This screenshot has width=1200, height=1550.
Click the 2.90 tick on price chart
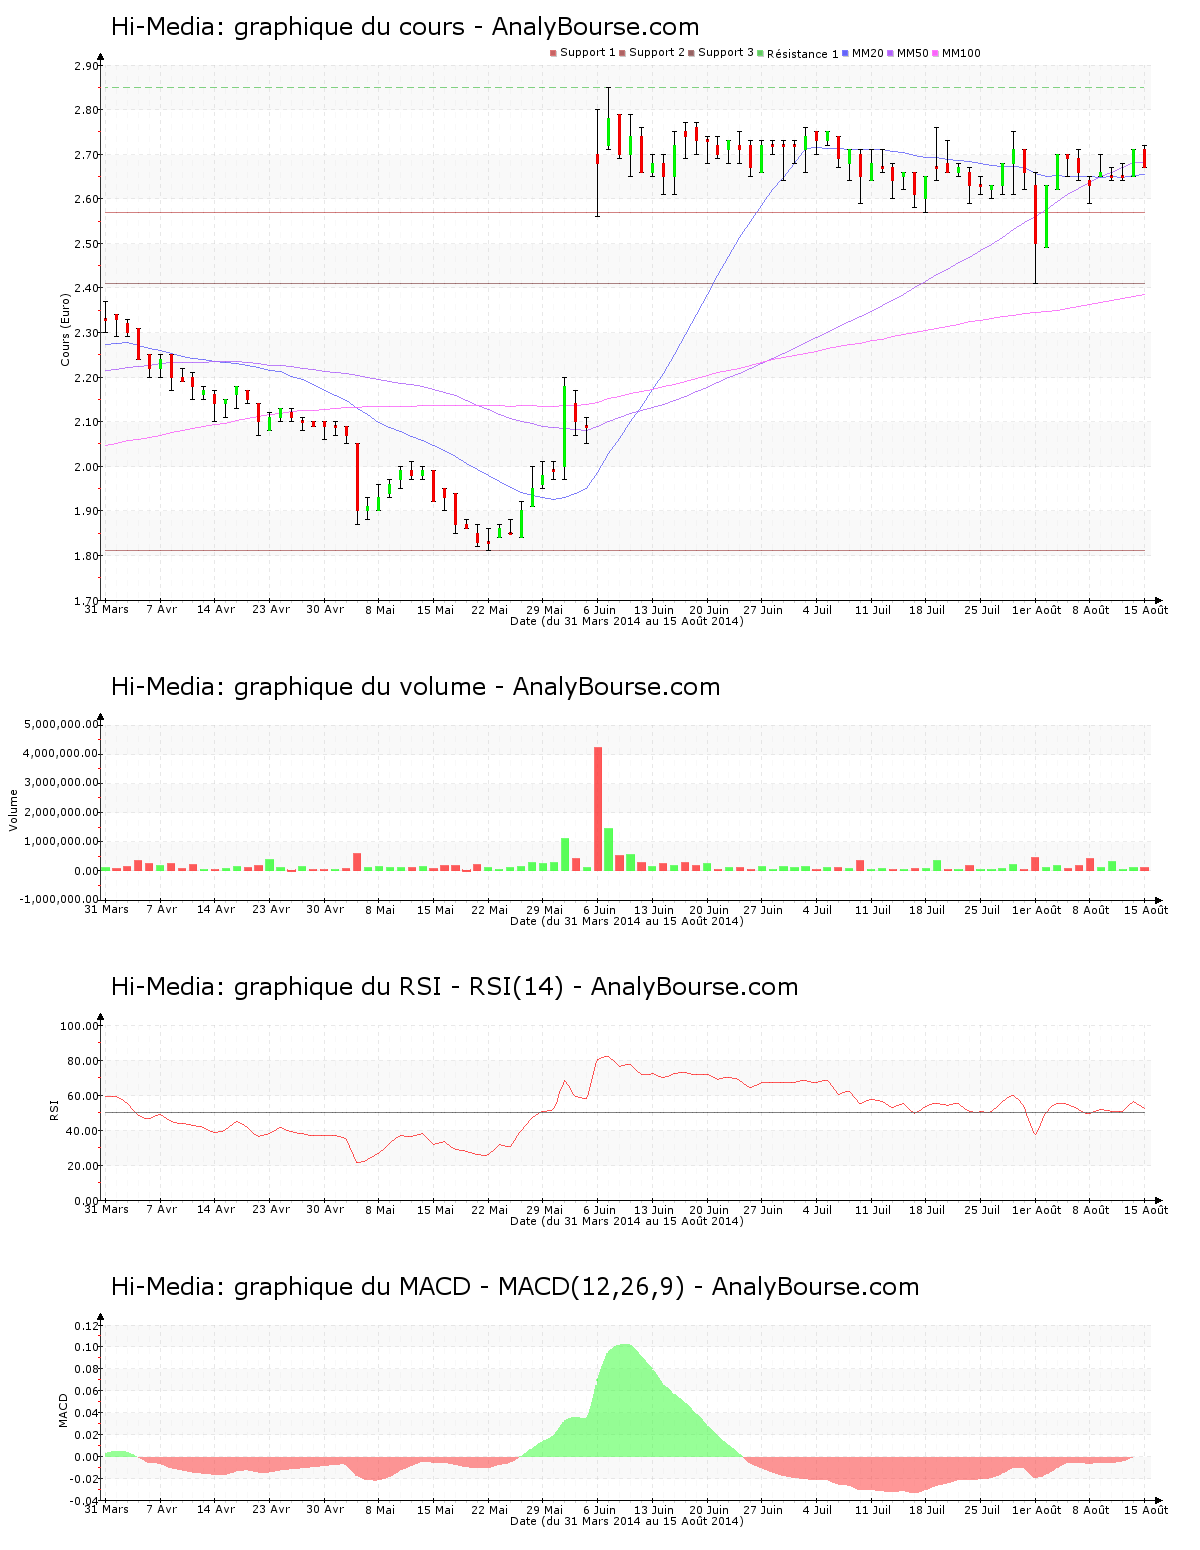tap(87, 66)
